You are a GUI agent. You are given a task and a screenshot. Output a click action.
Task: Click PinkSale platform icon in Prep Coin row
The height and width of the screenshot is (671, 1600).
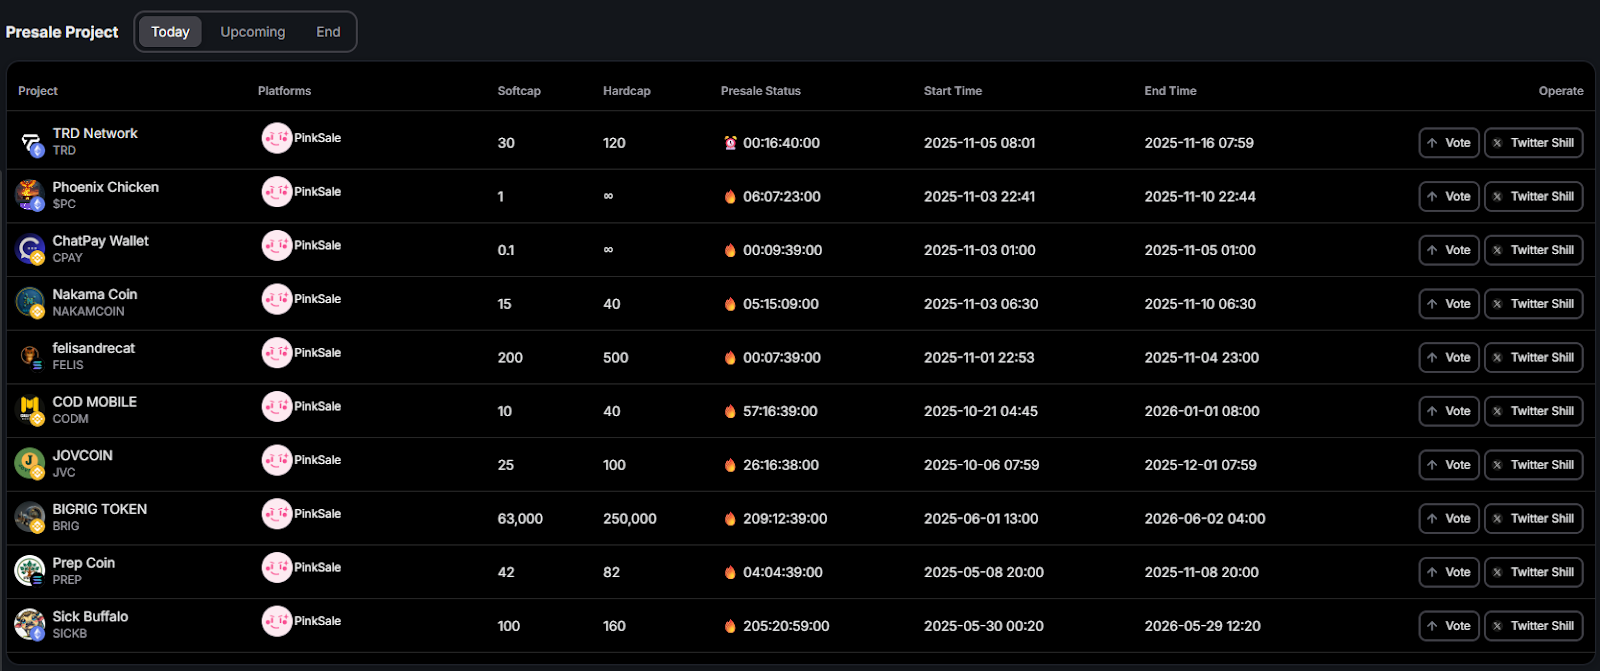tap(277, 567)
